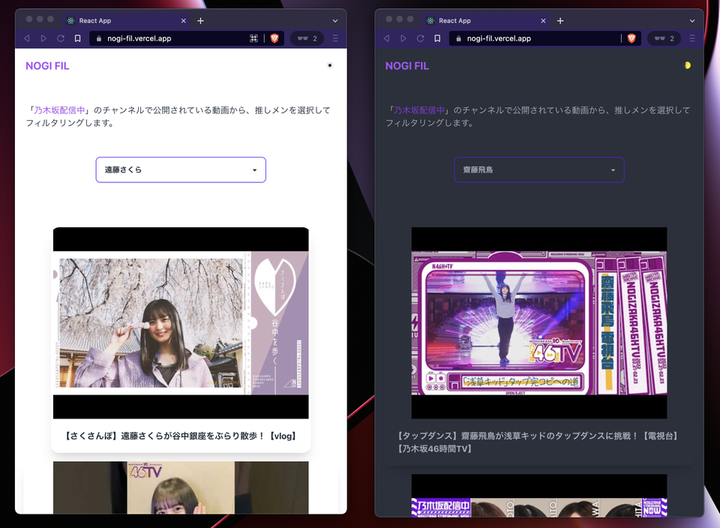Click React favicon on right window tab
The height and width of the screenshot is (528, 720).
430,21
